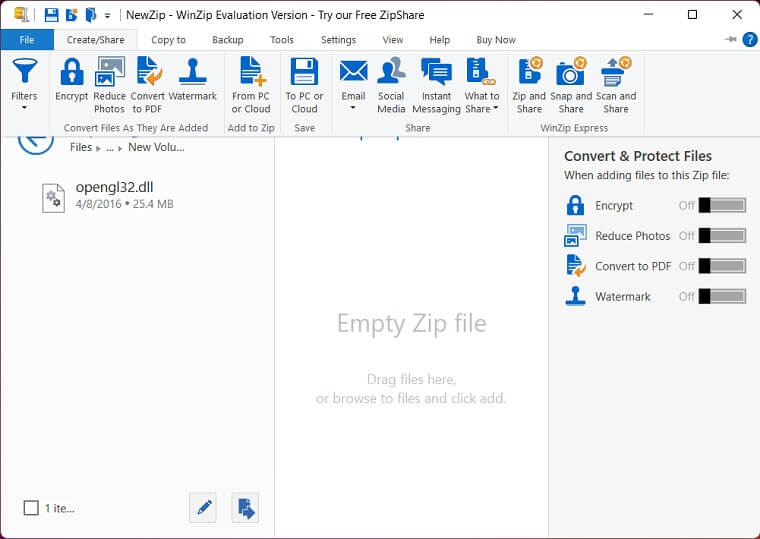760x539 pixels.
Task: Launch Scan and Share
Action: (616, 86)
